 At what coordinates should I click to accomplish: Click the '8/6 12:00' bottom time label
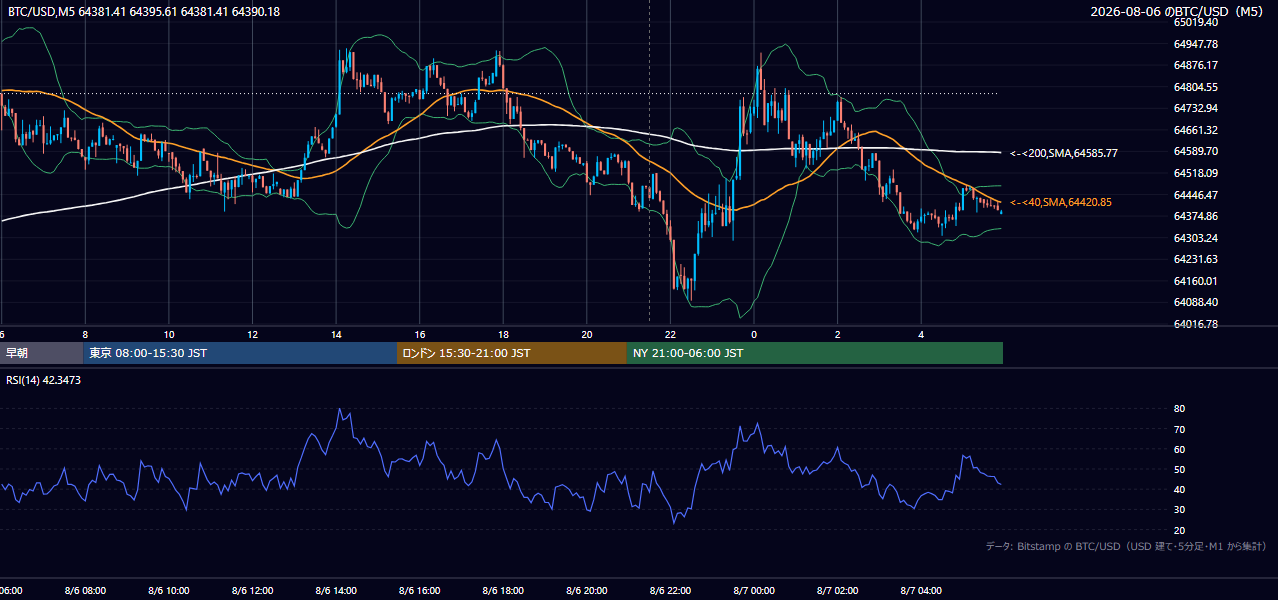click(253, 591)
